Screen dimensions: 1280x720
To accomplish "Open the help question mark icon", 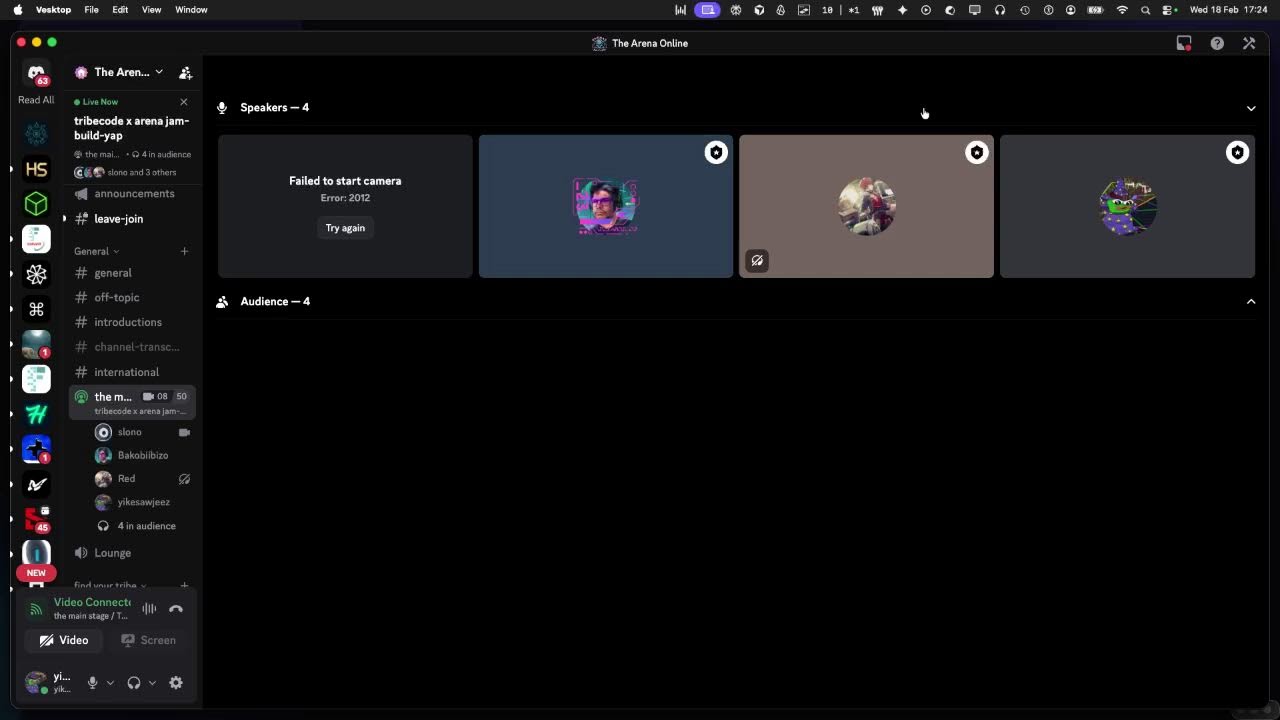I will click(1217, 43).
